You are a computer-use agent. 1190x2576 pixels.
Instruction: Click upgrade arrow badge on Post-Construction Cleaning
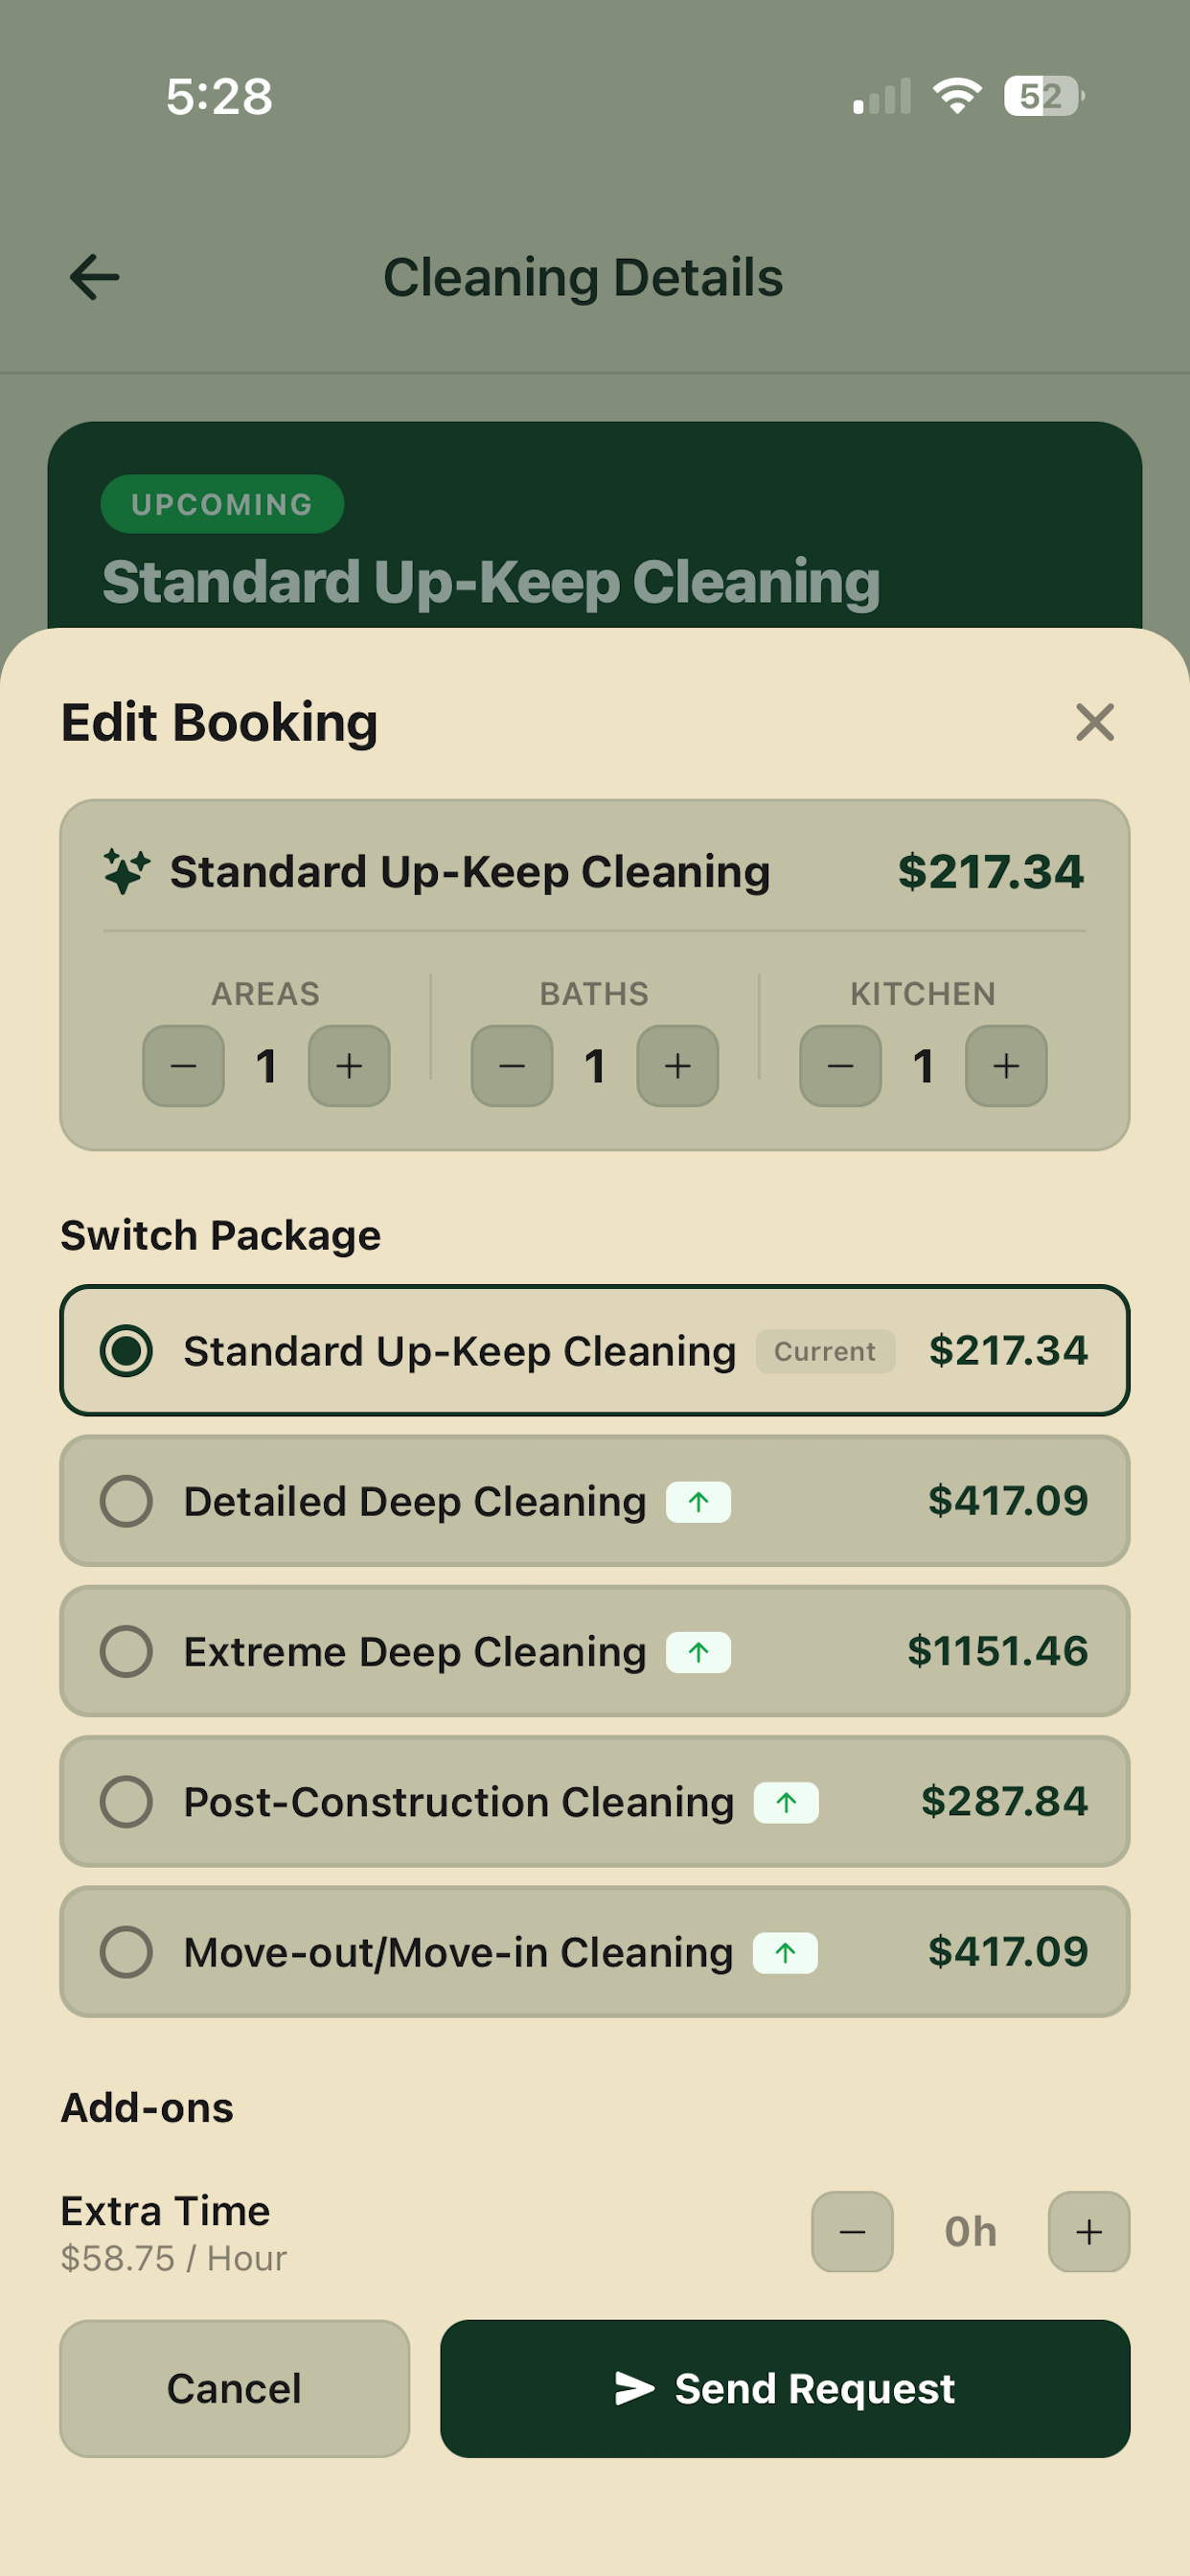pos(786,1802)
